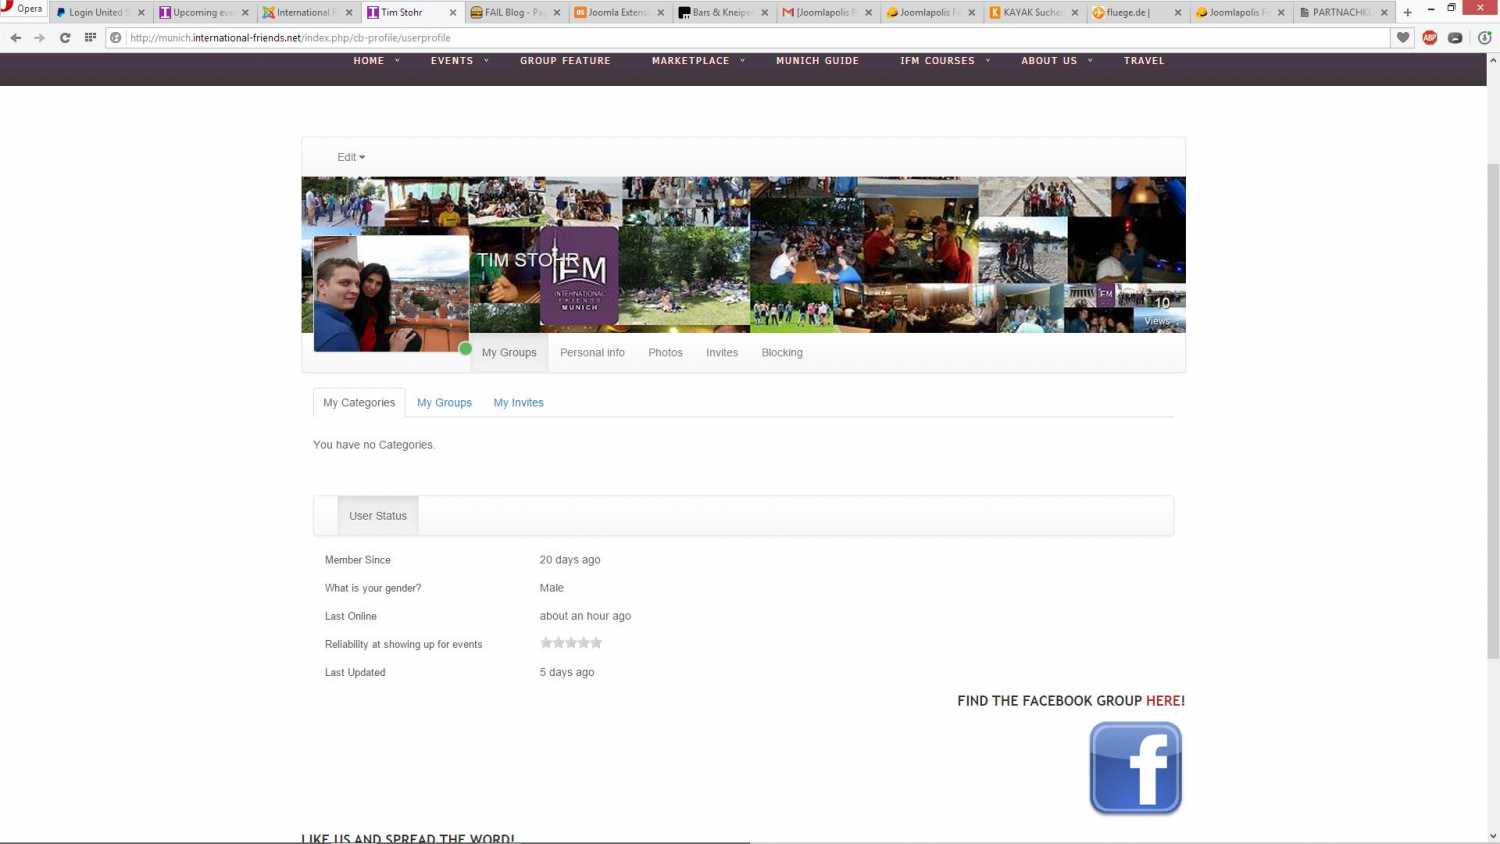
Task: Close the KAYAK Suche tab
Action: click(x=1075, y=13)
